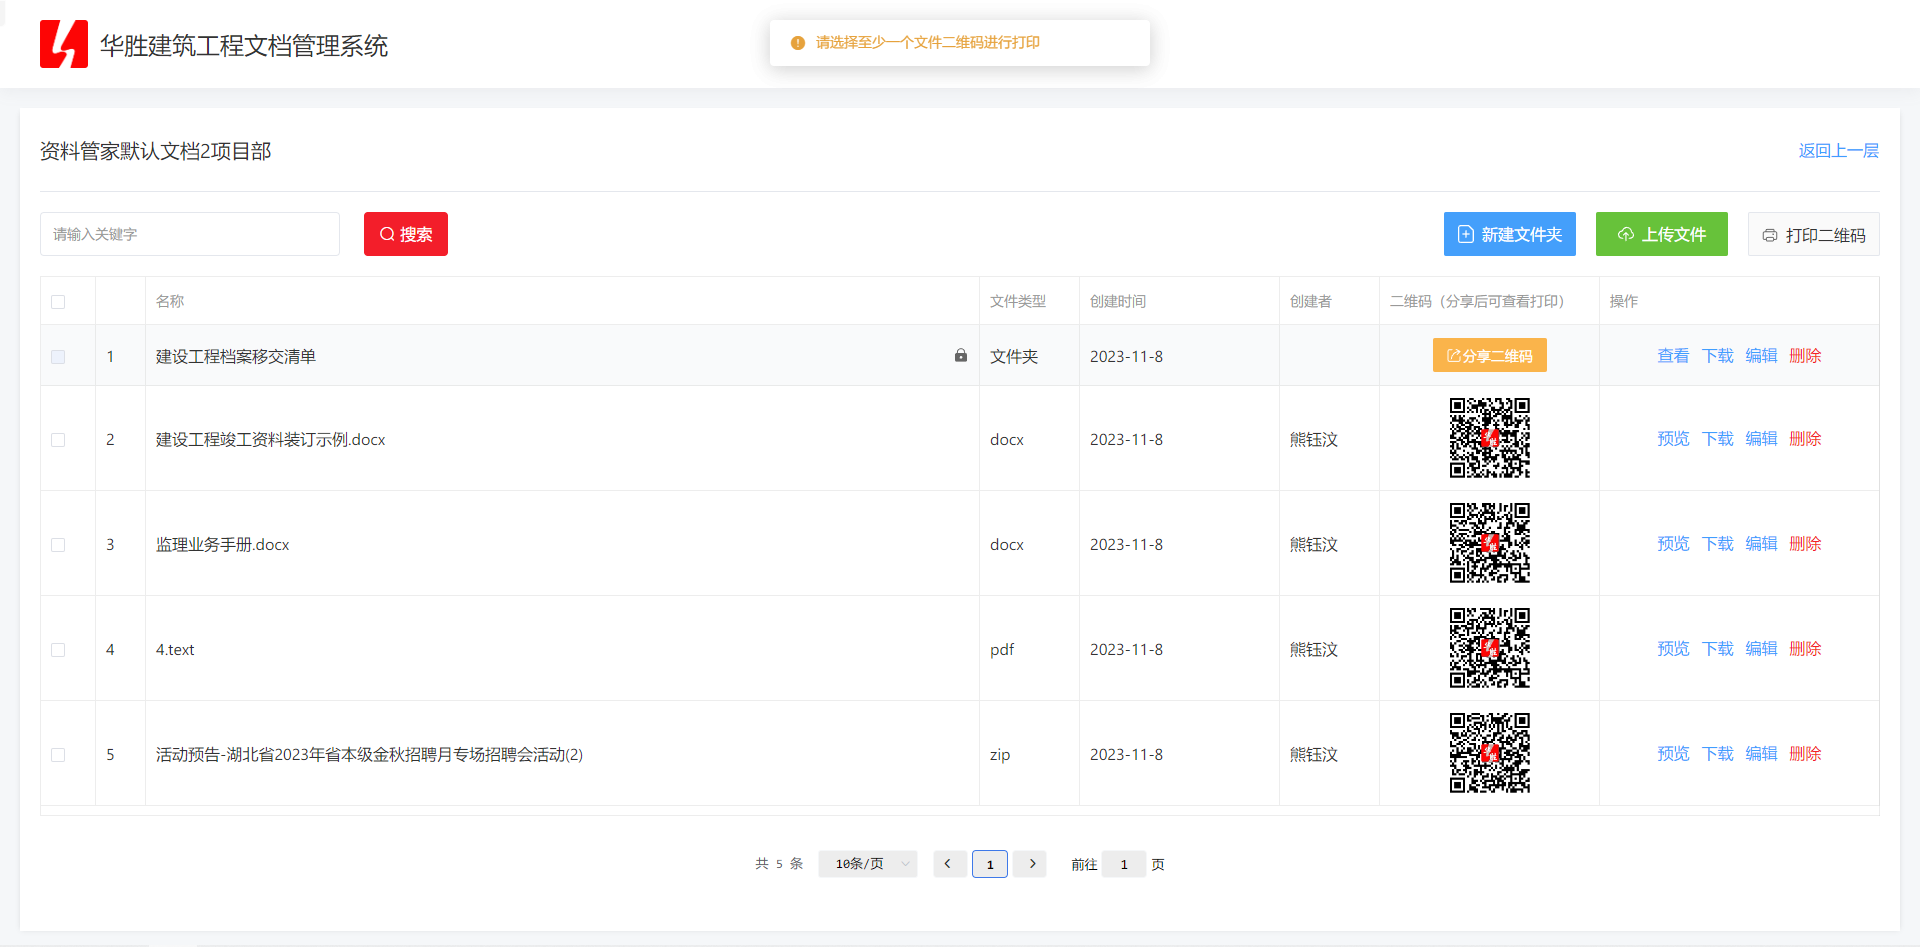
Task: Click the 上传文件 upload button
Action: click(1662, 234)
